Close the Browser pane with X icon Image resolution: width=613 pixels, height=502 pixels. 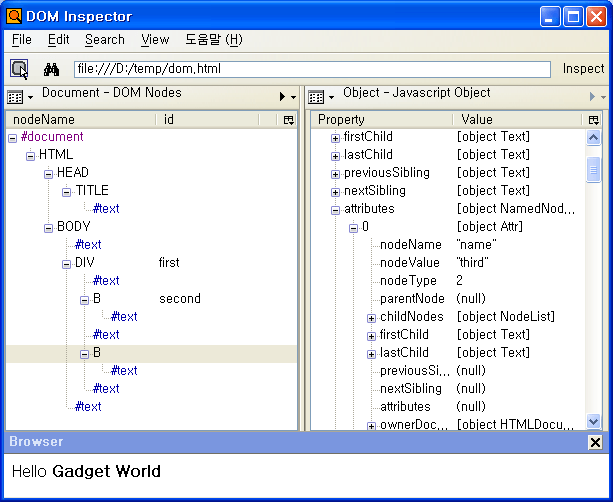595,442
